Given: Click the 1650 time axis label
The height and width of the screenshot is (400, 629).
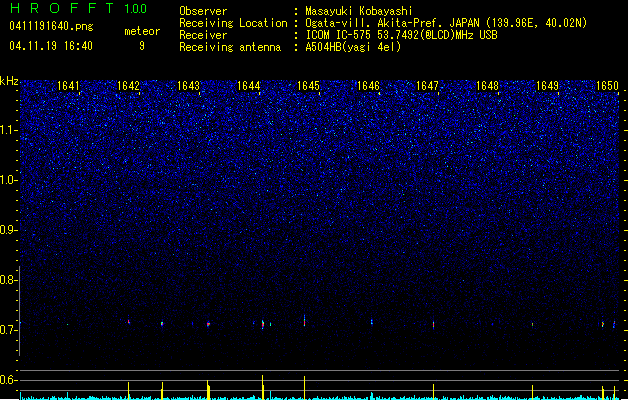Looking at the screenshot, I should point(607,86).
